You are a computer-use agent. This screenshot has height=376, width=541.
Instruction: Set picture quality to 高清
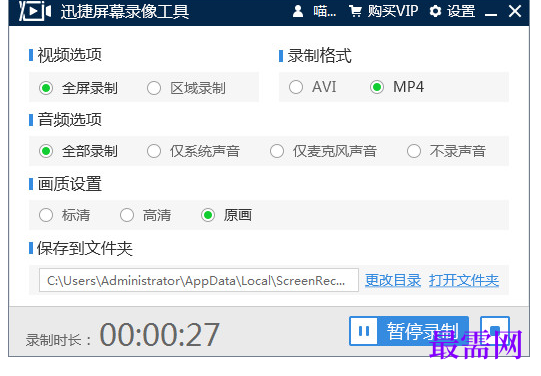click(x=146, y=215)
